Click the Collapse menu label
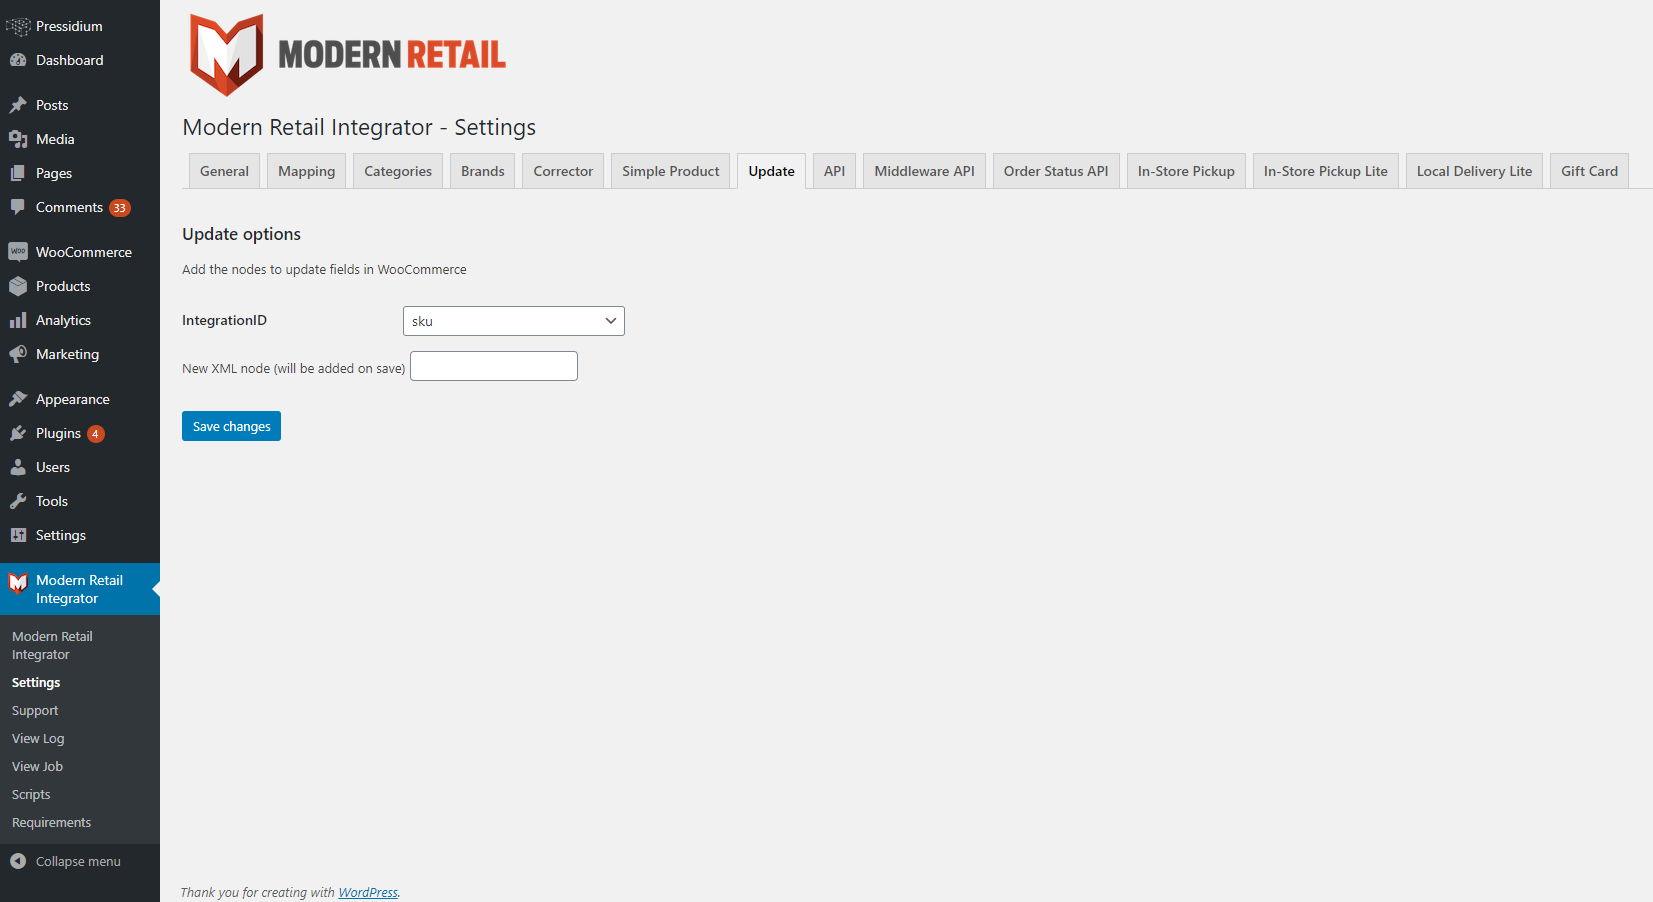The width and height of the screenshot is (1653, 902). tap(78, 861)
